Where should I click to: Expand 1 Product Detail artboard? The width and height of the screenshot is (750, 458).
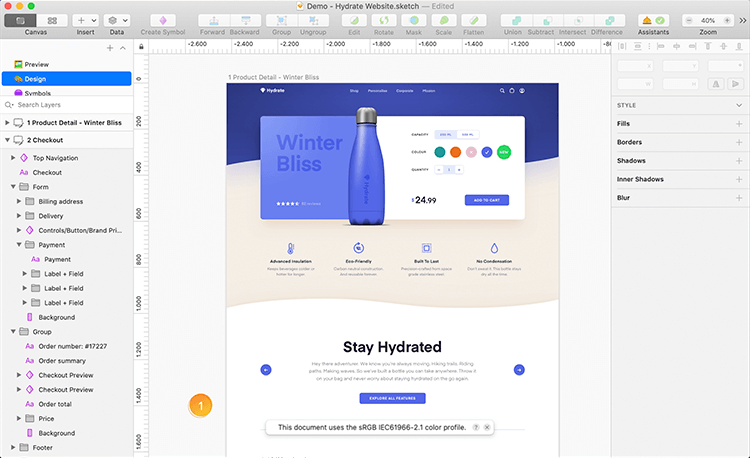[x=7, y=123]
